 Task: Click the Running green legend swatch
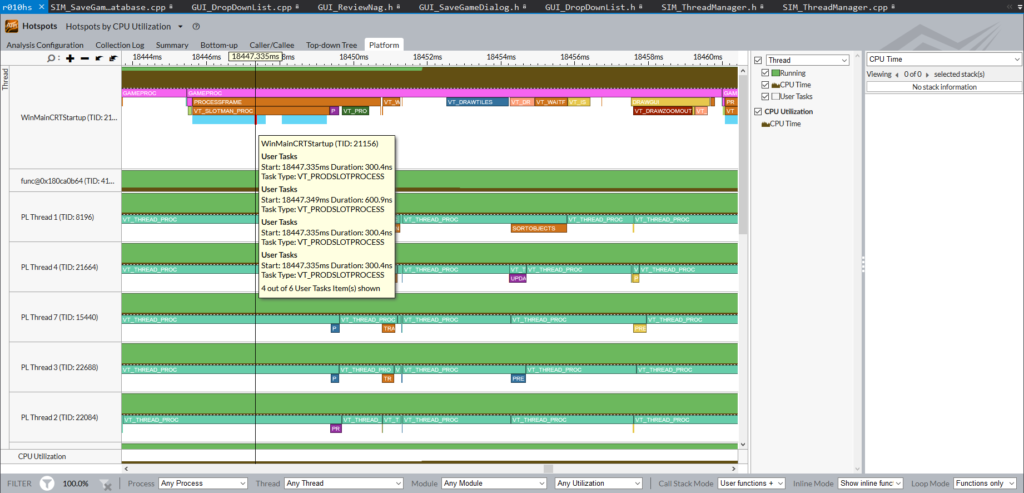776,73
